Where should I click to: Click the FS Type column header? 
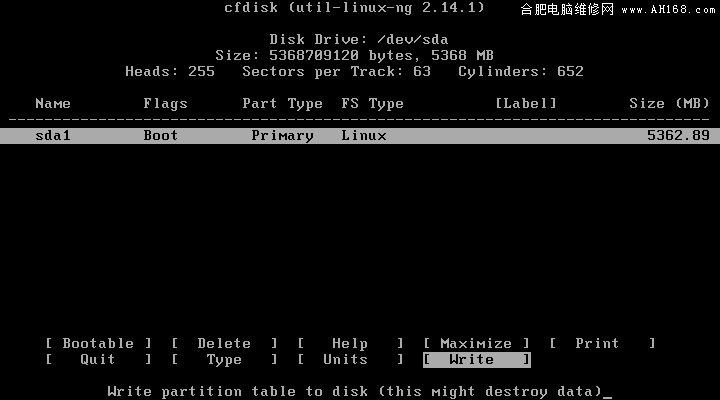(x=372, y=104)
